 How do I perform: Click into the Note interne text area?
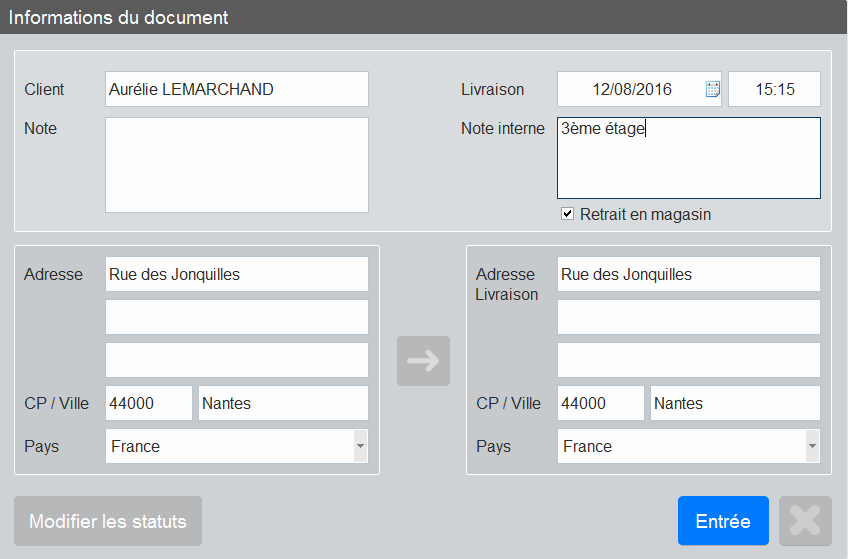tap(688, 158)
